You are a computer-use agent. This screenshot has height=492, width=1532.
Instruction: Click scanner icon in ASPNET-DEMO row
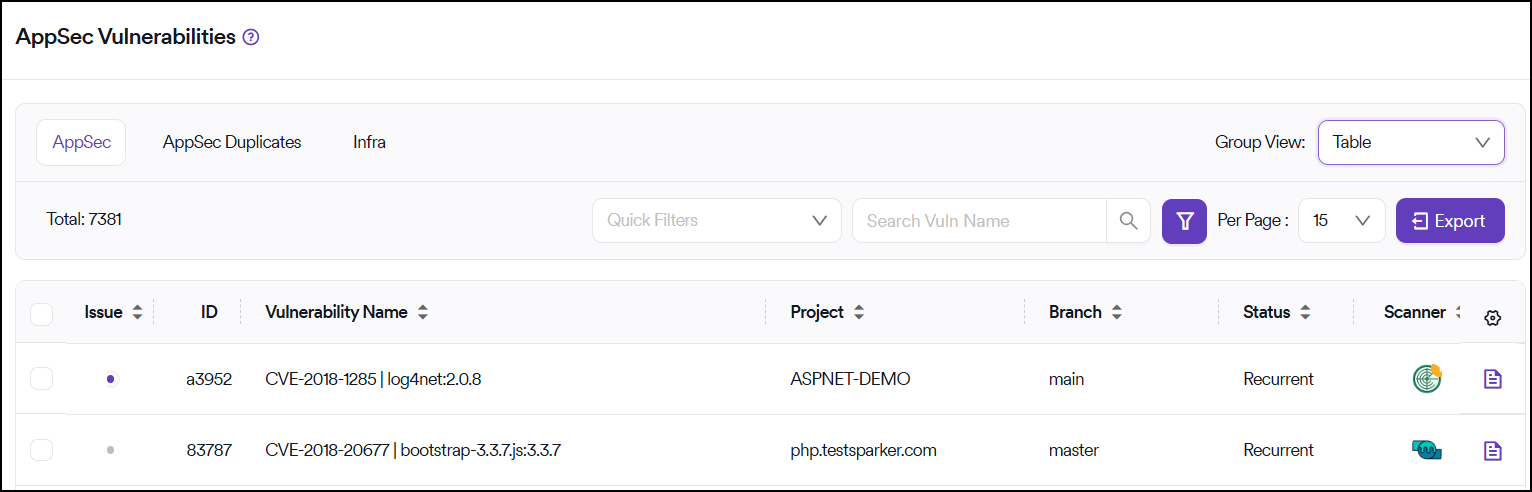[x=1427, y=378]
